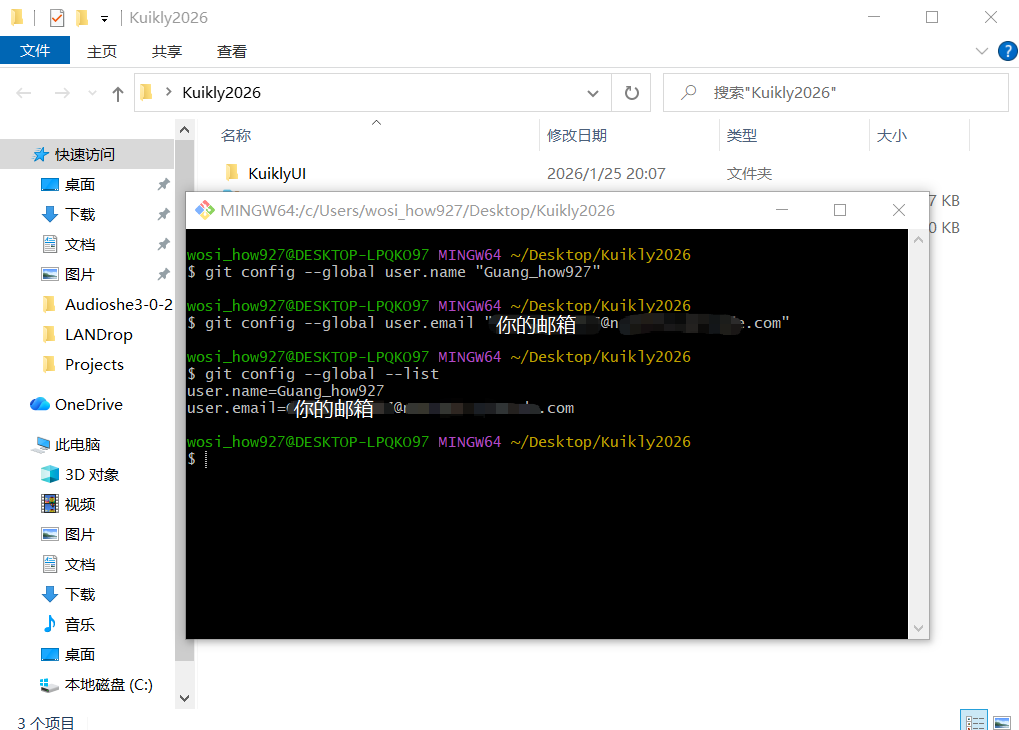Open the 文件 ribbon tab
Viewport: 1019px width, 730px height.
tap(35, 51)
